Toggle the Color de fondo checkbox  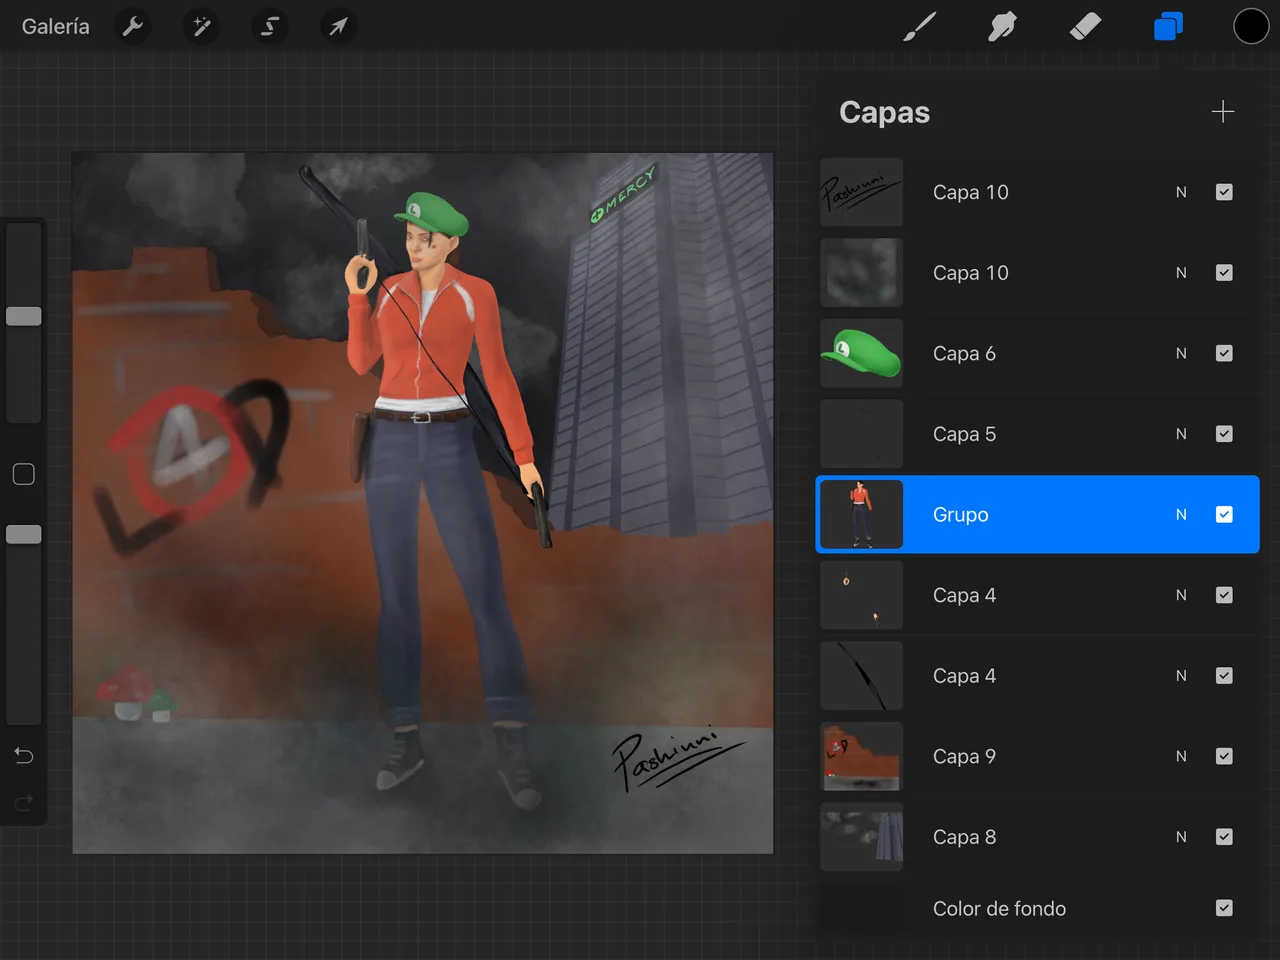[1224, 908]
